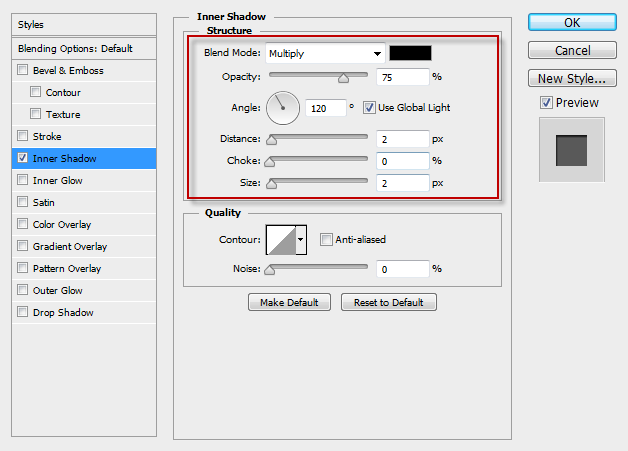The height and width of the screenshot is (451, 628).
Task: Enable the Inner Glow checkbox
Action: click(x=23, y=180)
